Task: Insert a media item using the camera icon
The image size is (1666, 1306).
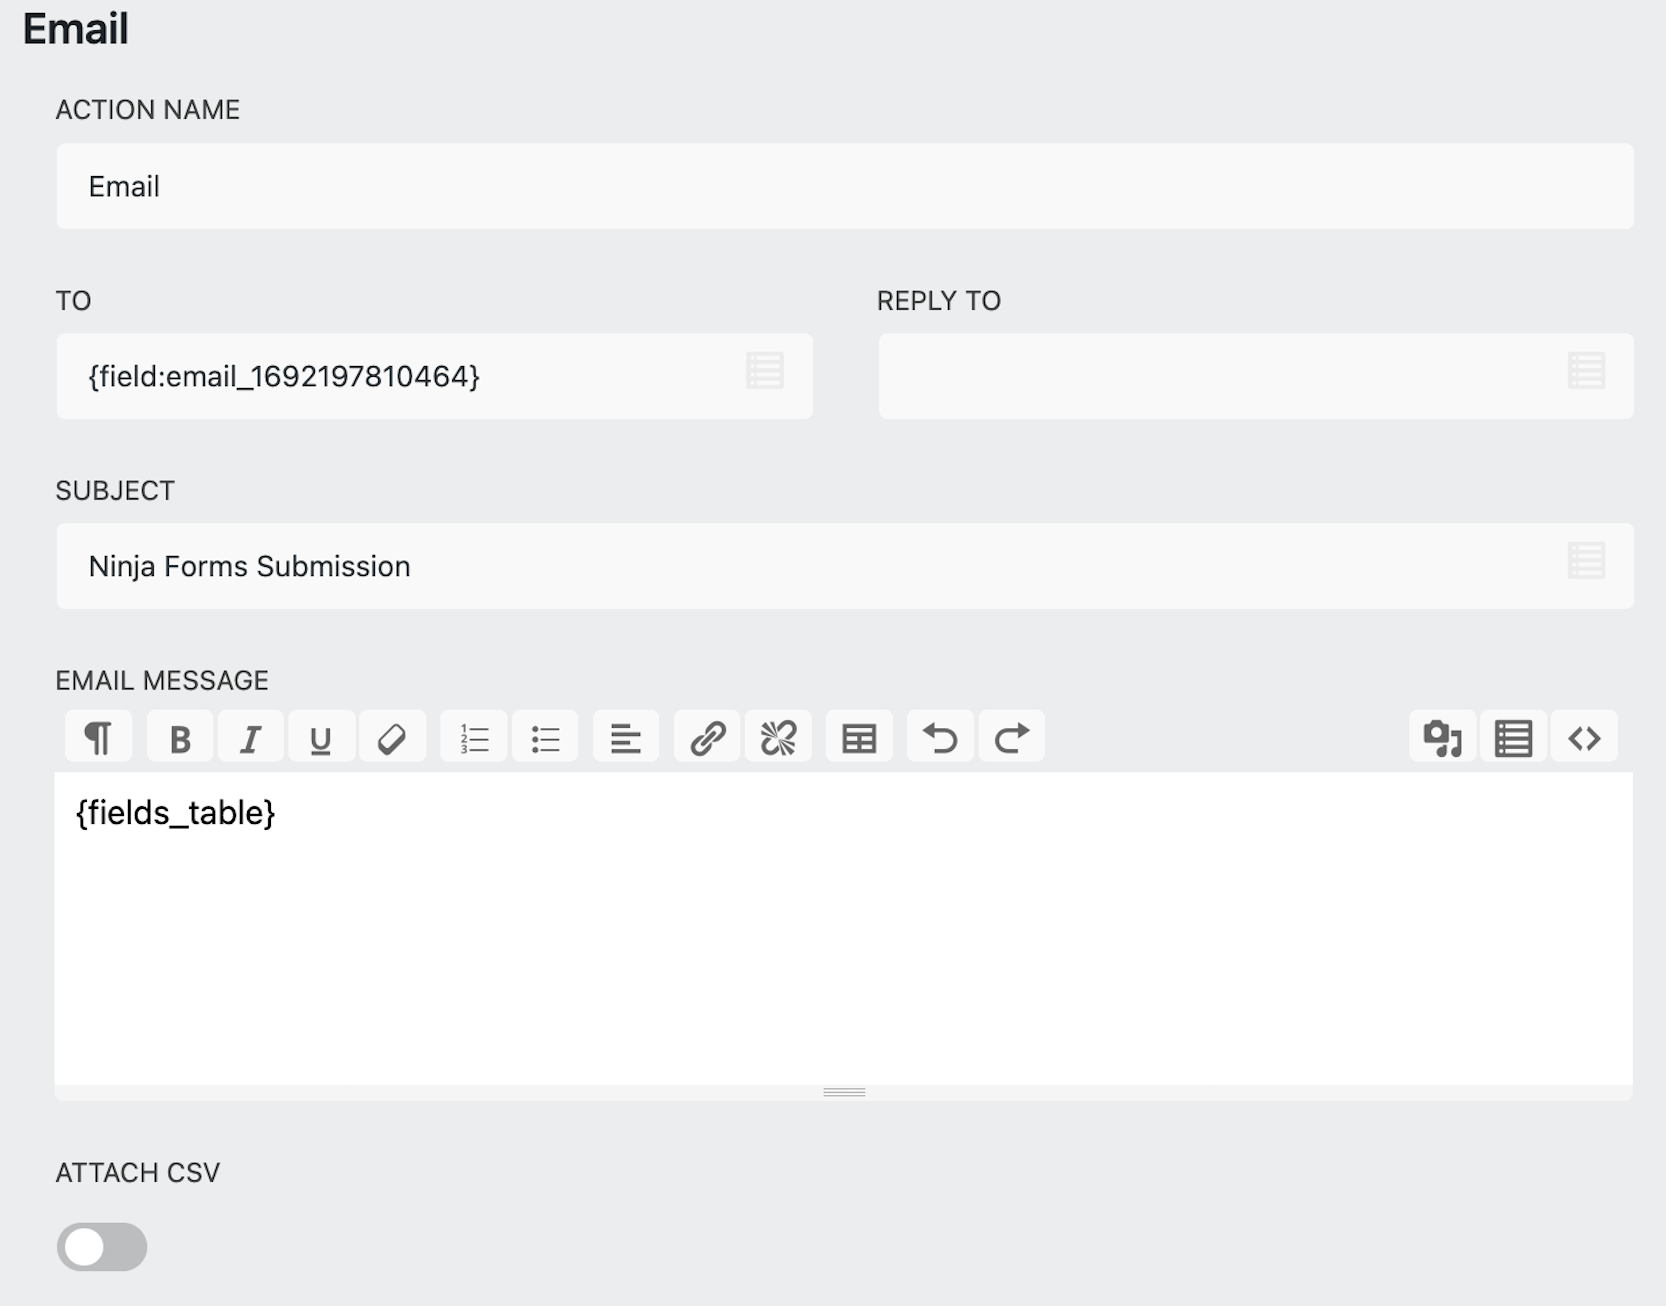Action: pos(1441,737)
